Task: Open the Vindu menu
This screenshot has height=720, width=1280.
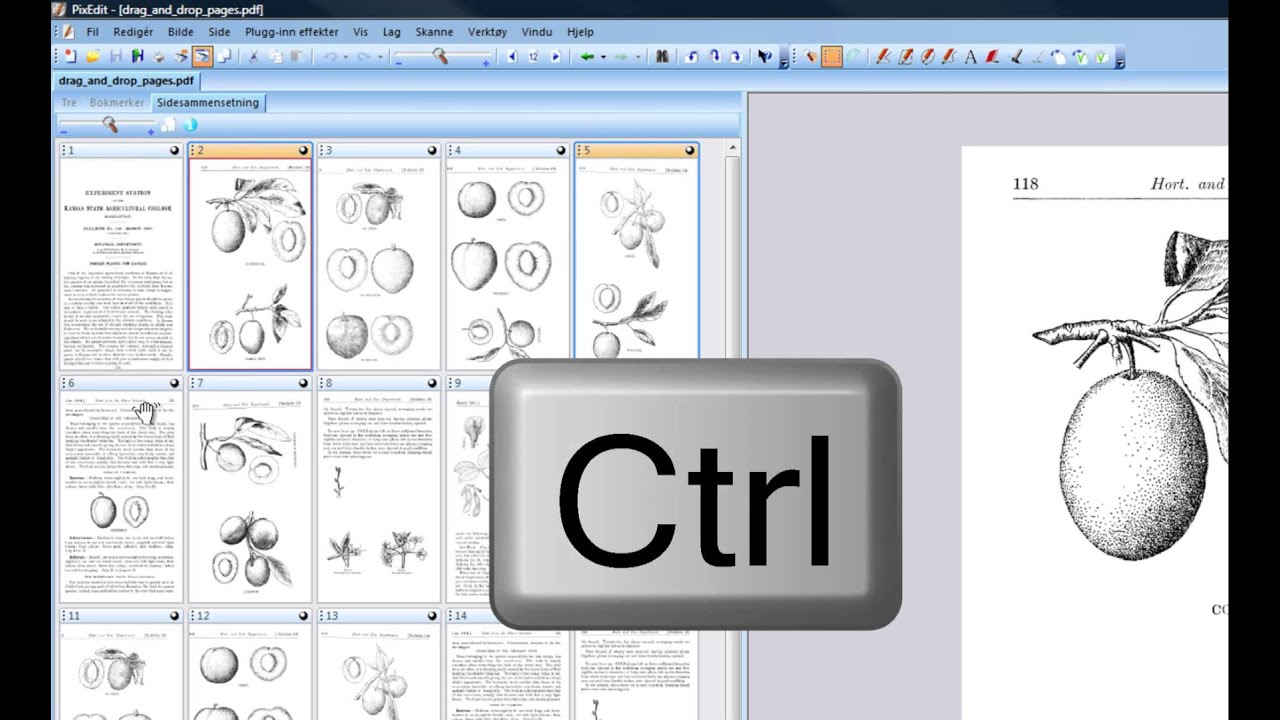Action: click(537, 32)
